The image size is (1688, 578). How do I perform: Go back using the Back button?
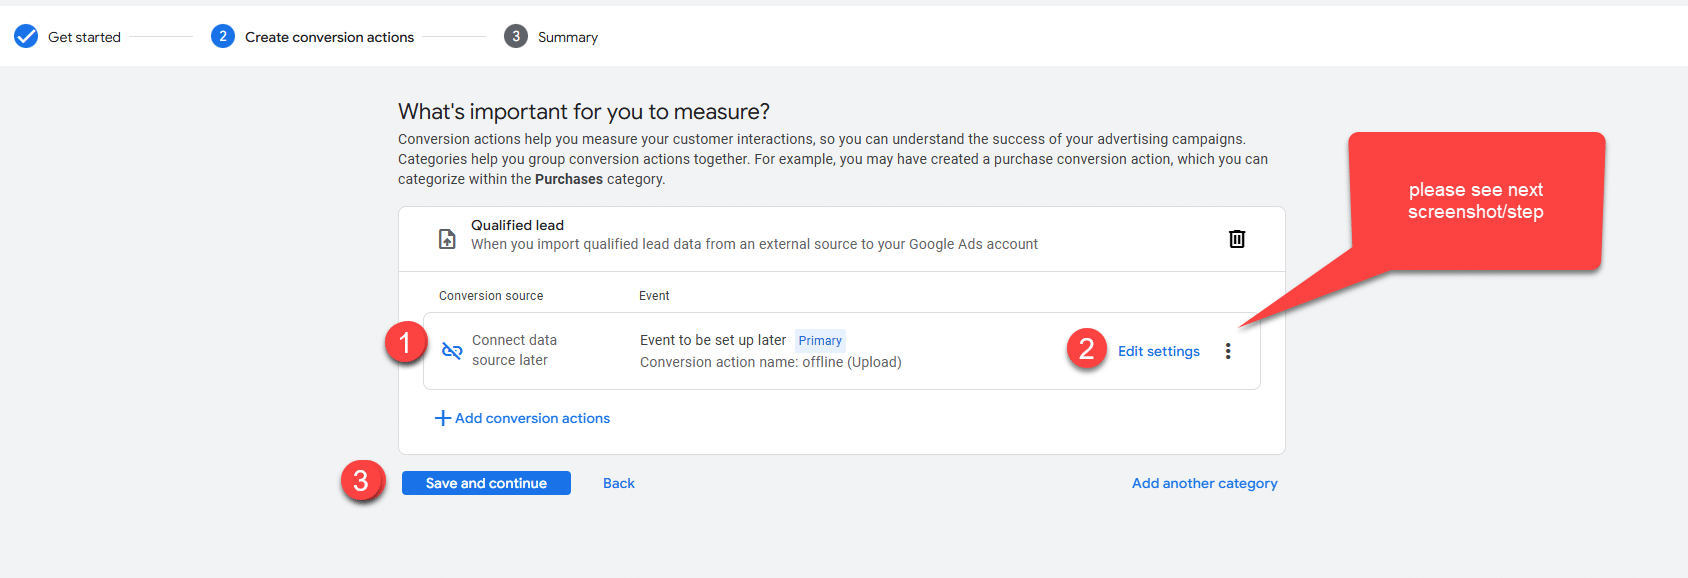click(x=618, y=483)
